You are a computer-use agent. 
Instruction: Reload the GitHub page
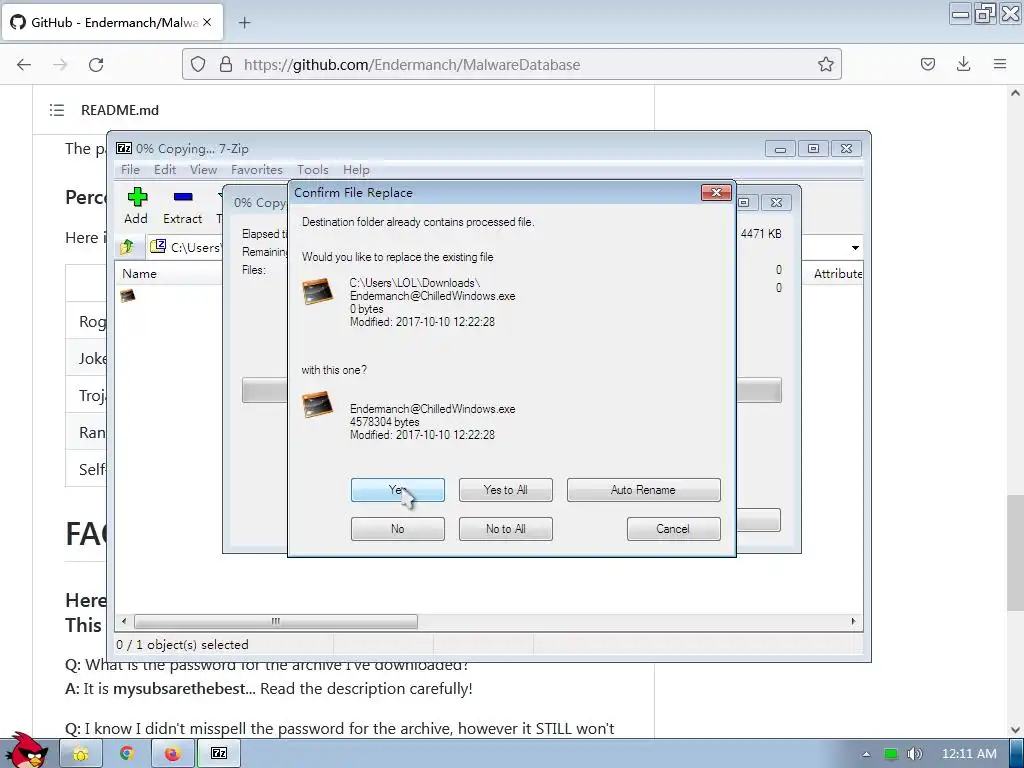pyautogui.click(x=96, y=65)
